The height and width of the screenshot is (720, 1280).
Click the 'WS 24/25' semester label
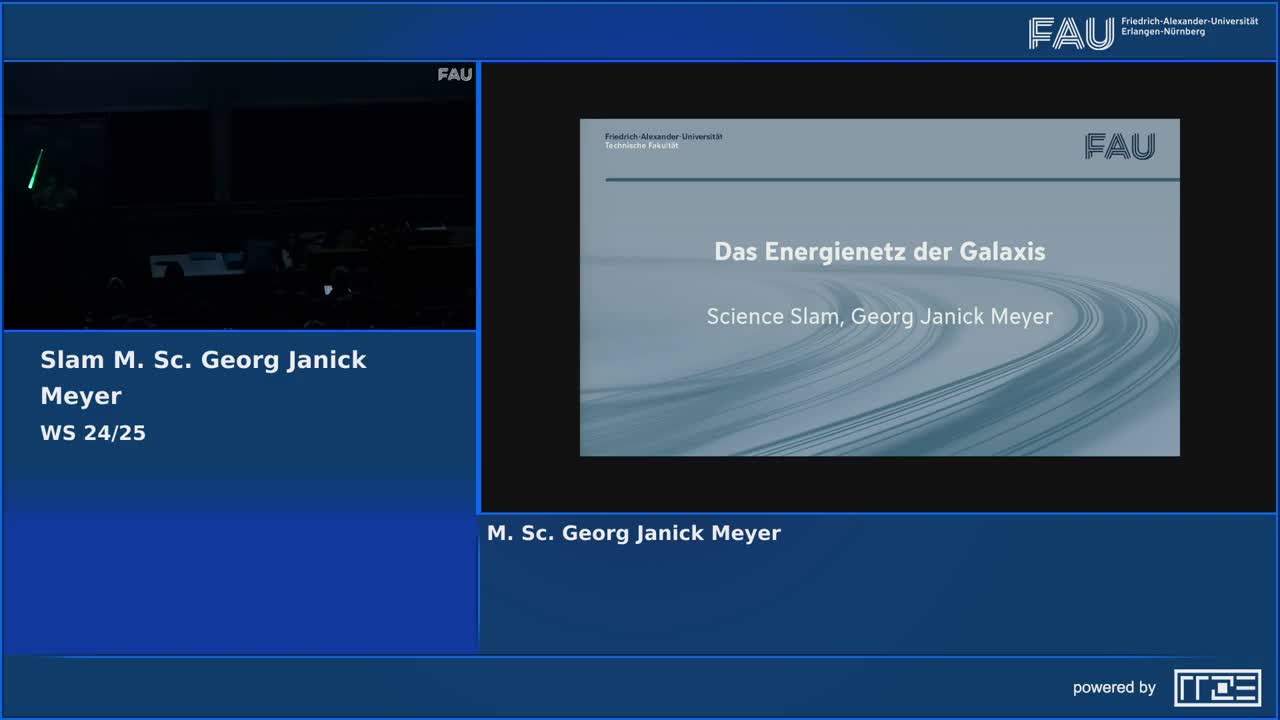click(93, 433)
